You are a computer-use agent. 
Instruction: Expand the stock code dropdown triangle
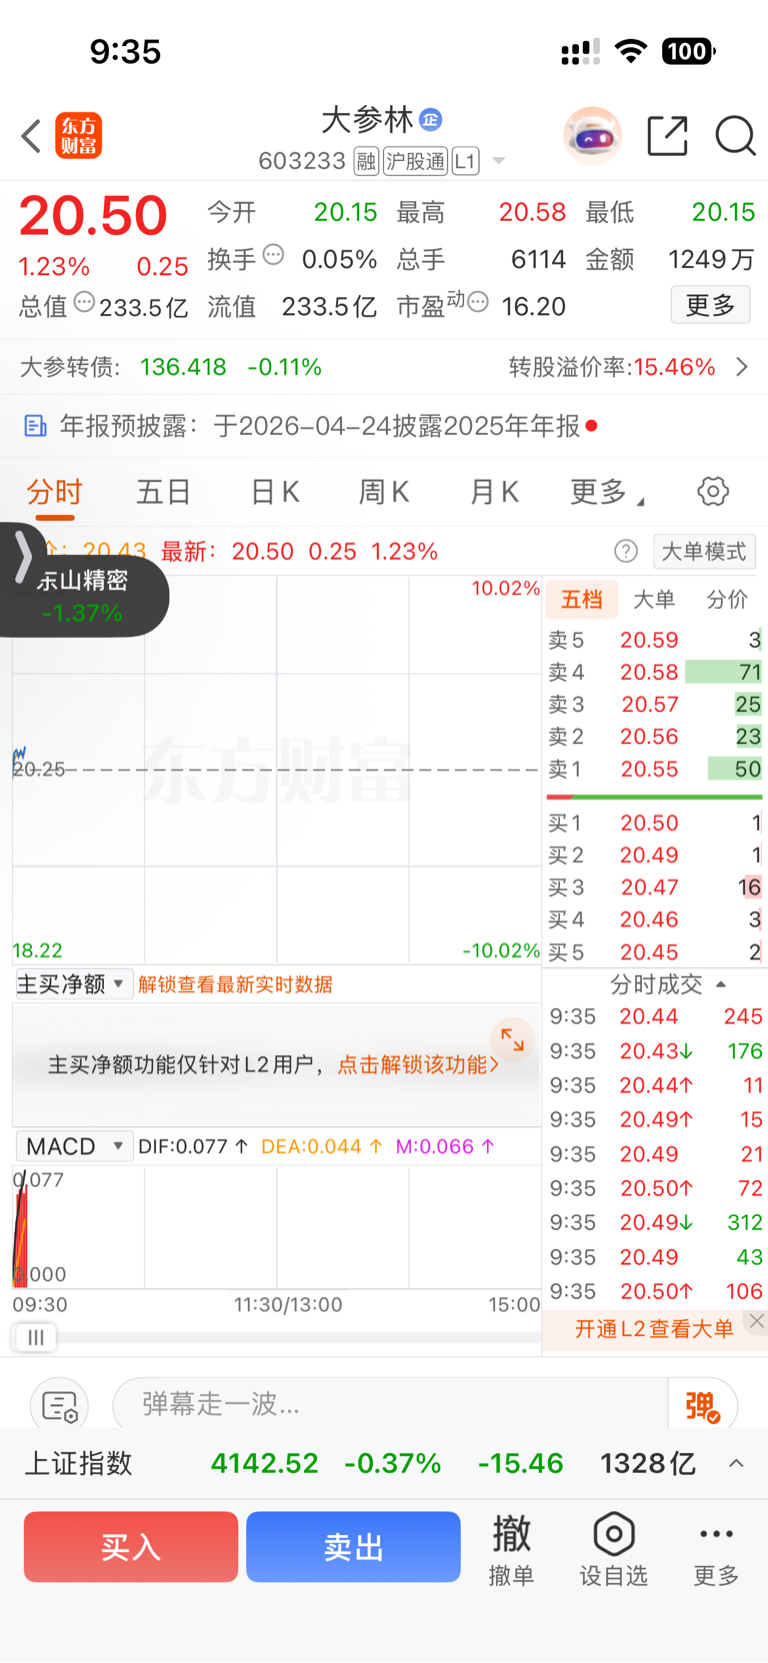498,161
